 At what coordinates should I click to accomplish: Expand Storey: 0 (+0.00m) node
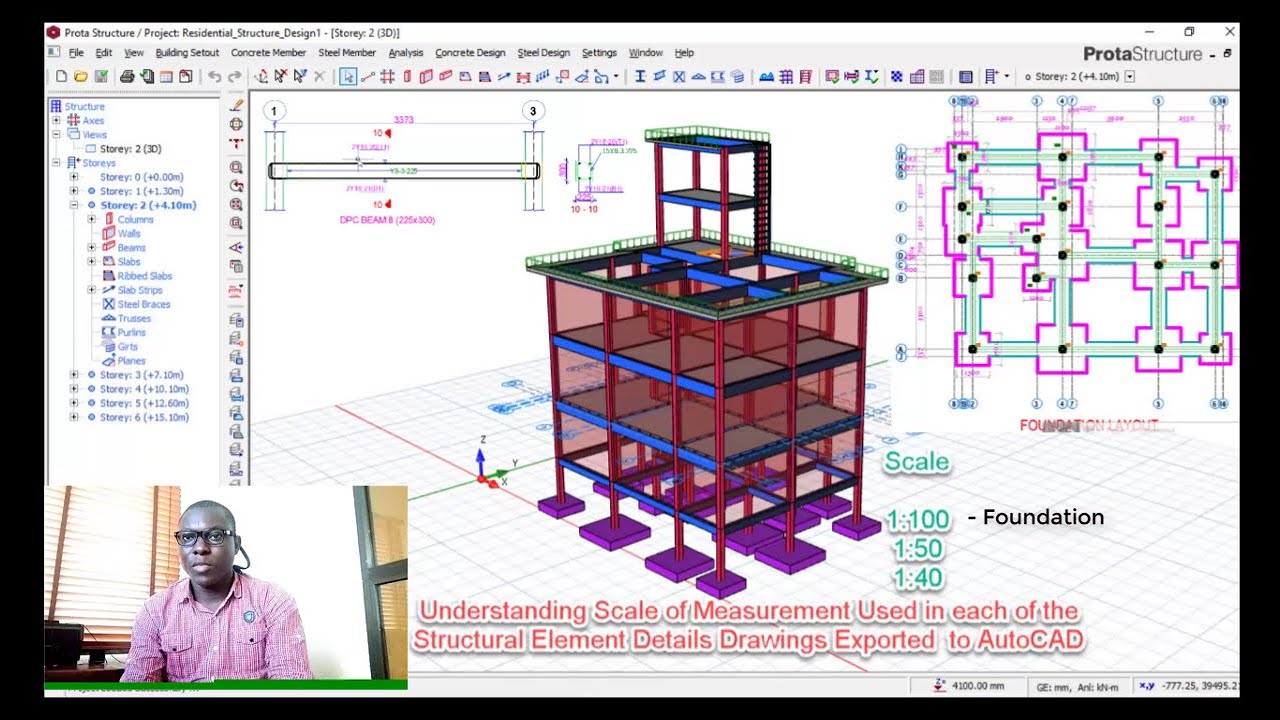point(74,177)
